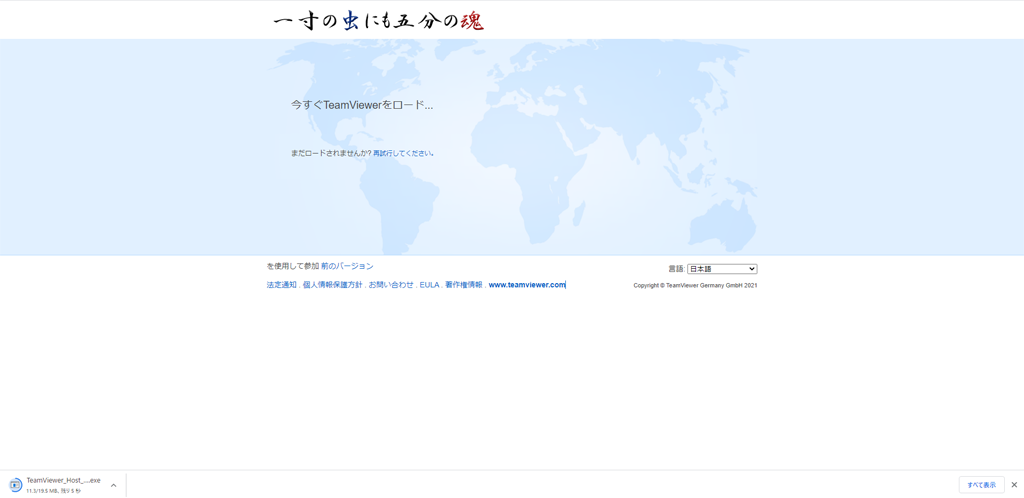The width and height of the screenshot is (1024, 498).
Task: Click the TeamViewer_Host_....exe file name
Action: (x=63, y=480)
